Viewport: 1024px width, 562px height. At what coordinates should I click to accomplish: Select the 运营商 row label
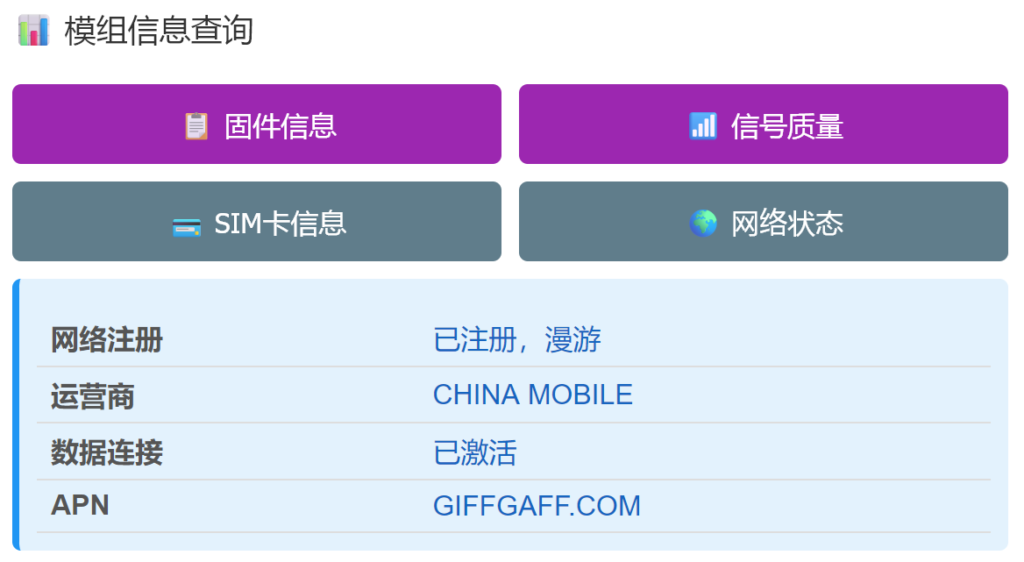[93, 396]
